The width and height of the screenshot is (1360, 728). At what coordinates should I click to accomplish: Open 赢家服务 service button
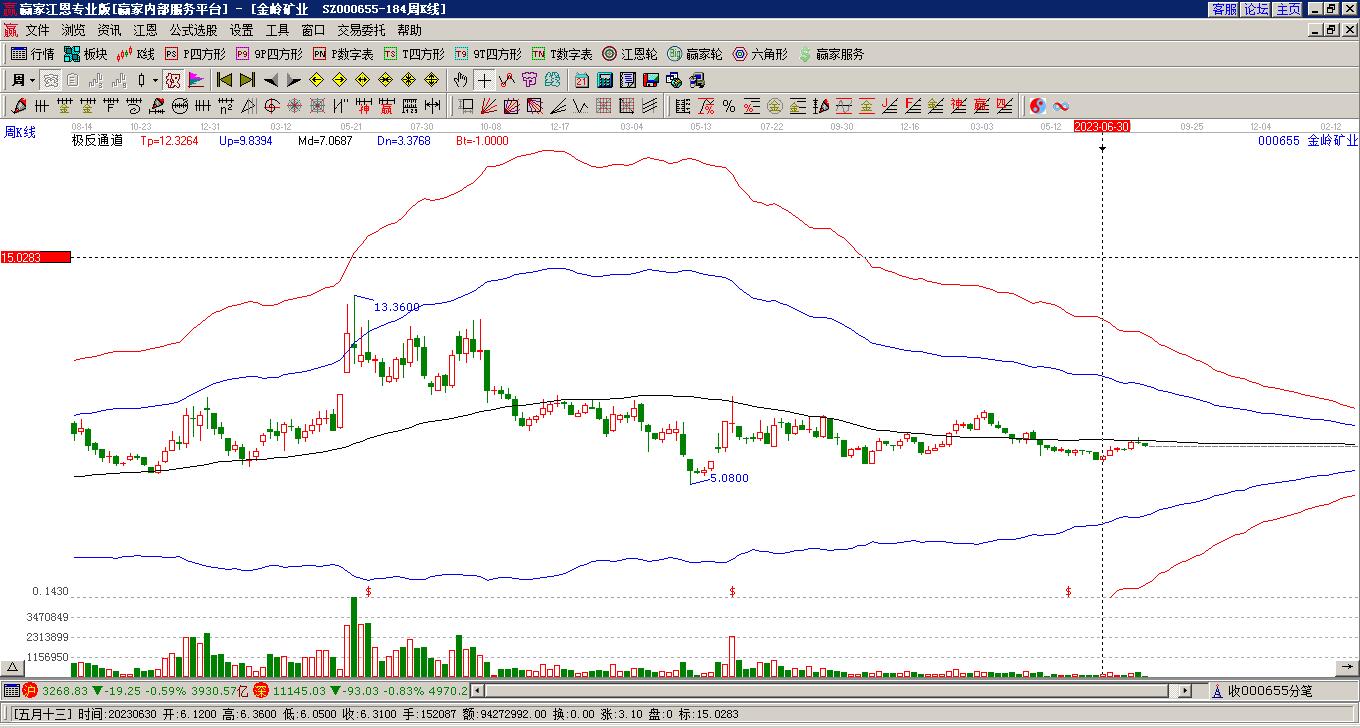coord(831,54)
